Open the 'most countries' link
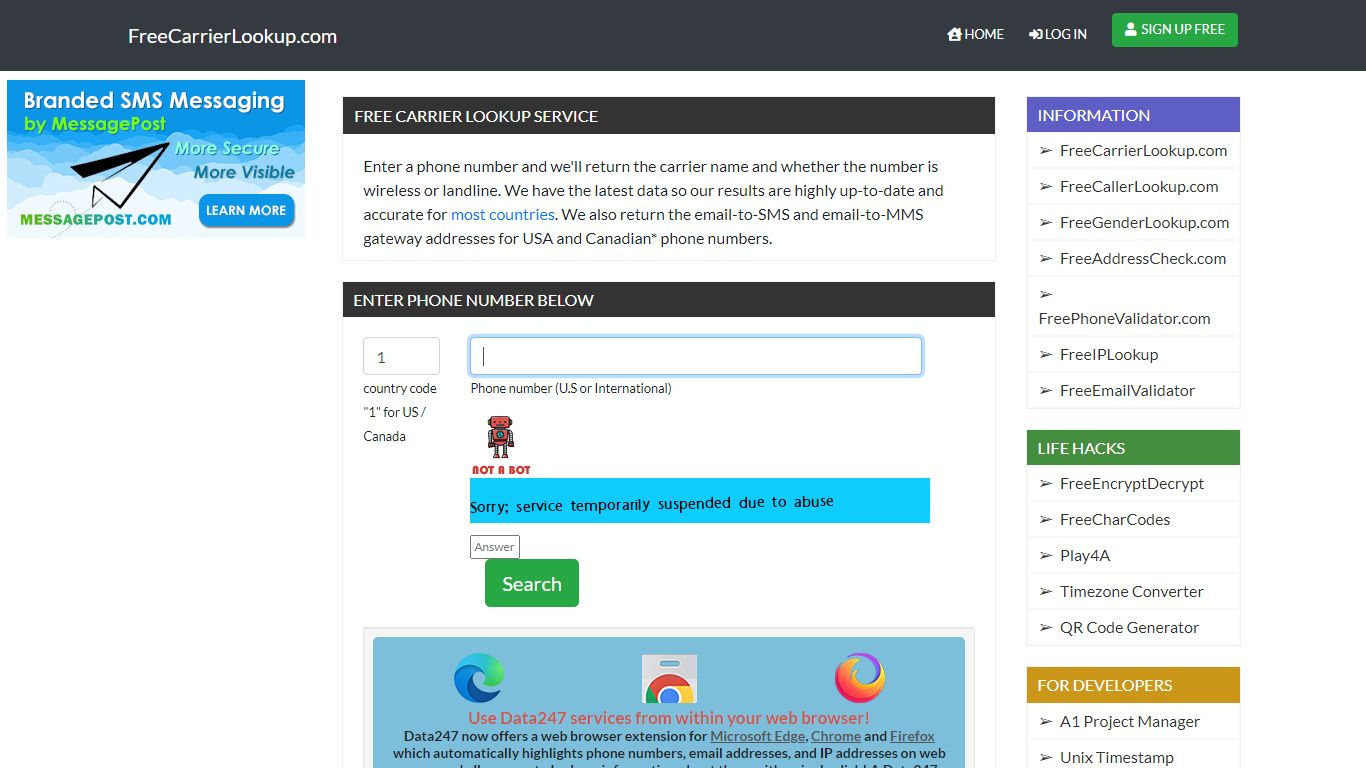The width and height of the screenshot is (1366, 768). (x=502, y=214)
